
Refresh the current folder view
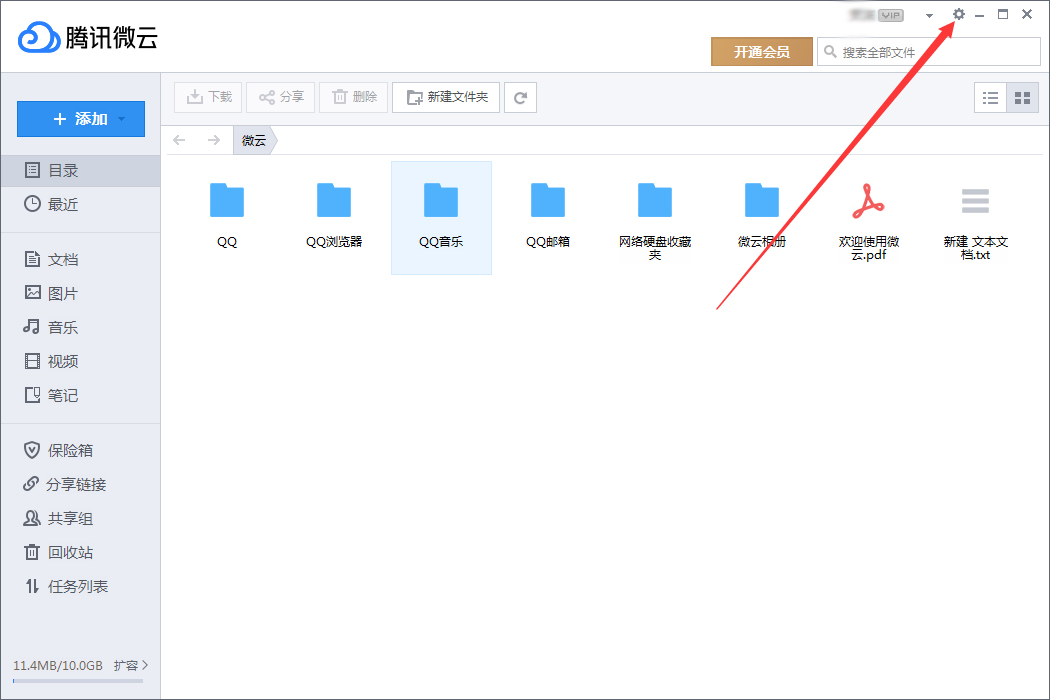520,97
